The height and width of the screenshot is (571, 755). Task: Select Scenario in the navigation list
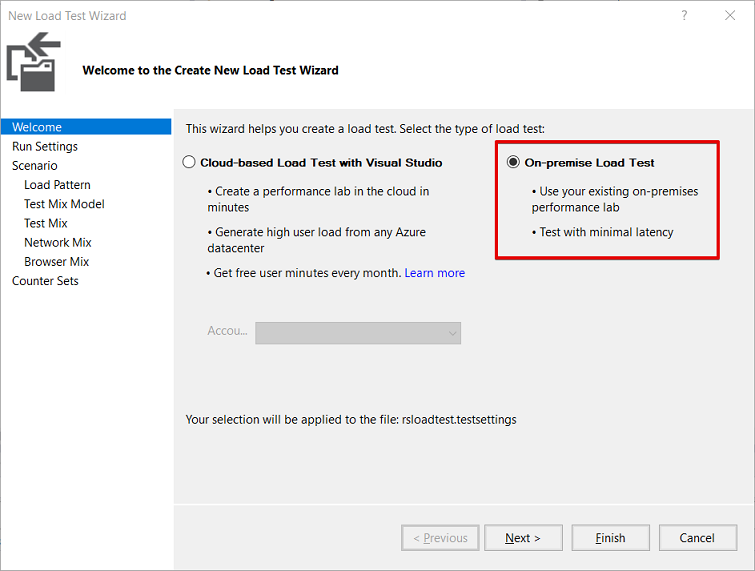pyautogui.click(x=35, y=166)
